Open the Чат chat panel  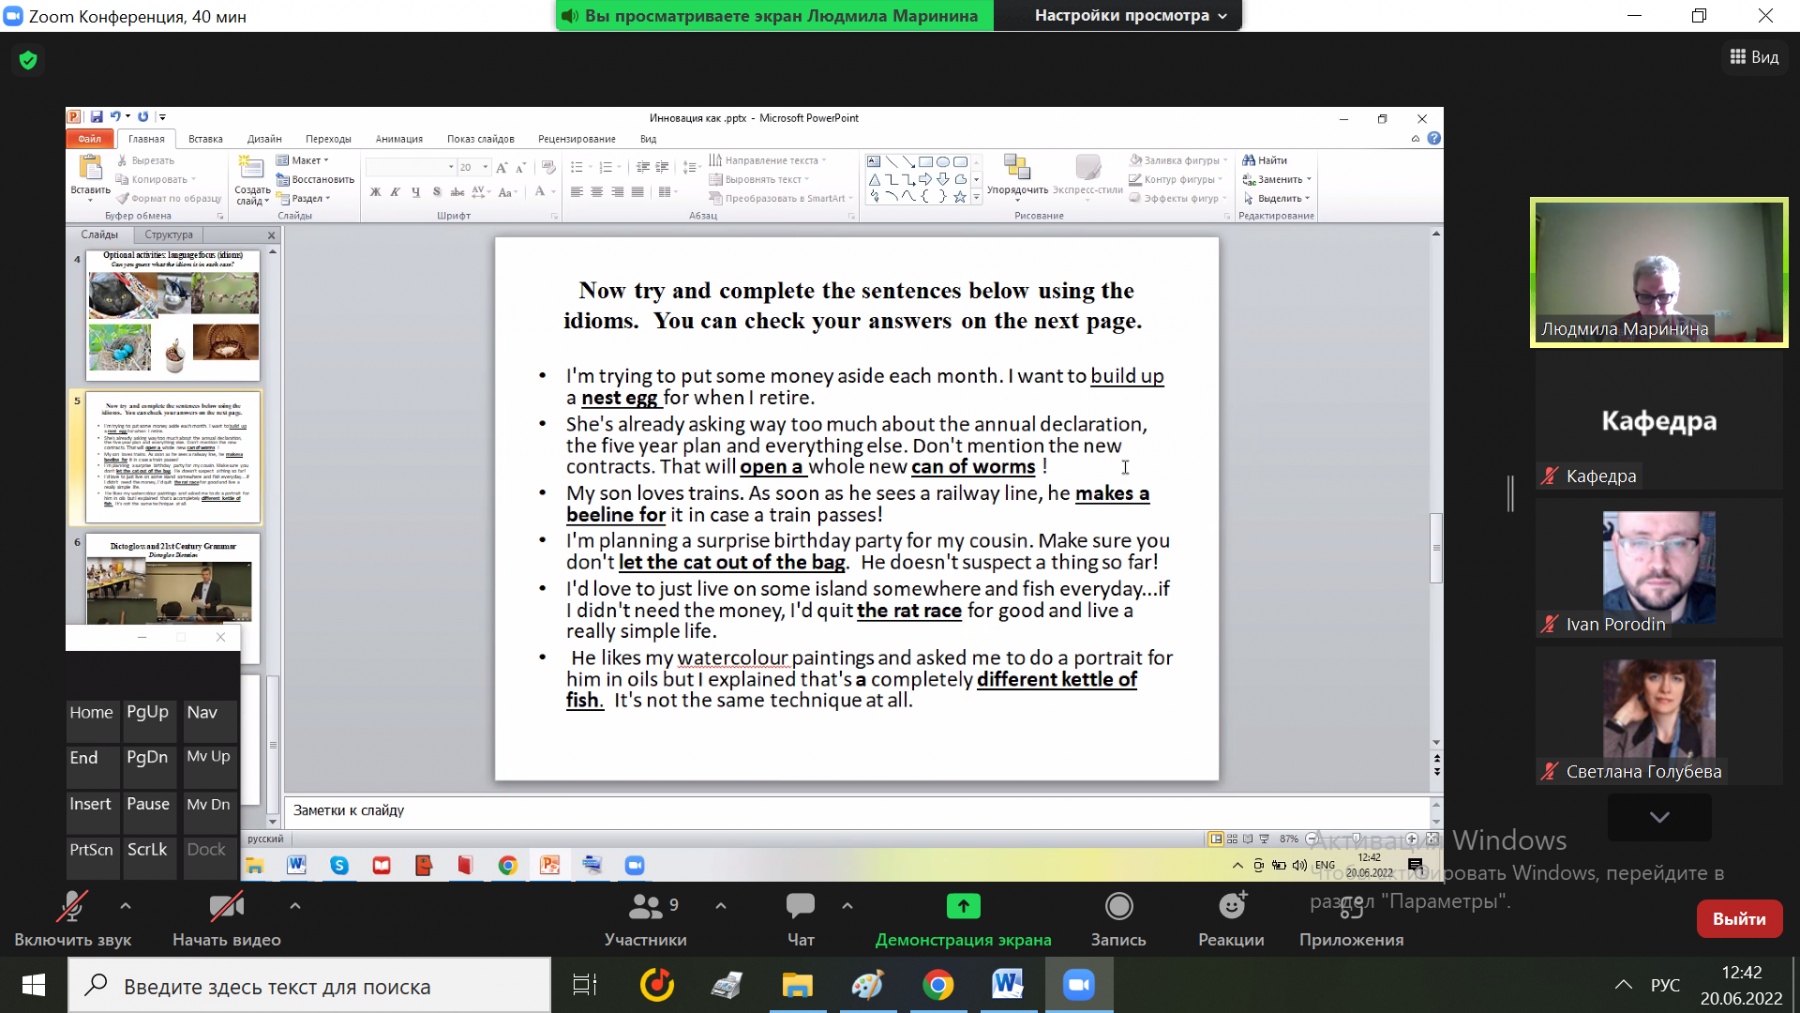click(800, 919)
